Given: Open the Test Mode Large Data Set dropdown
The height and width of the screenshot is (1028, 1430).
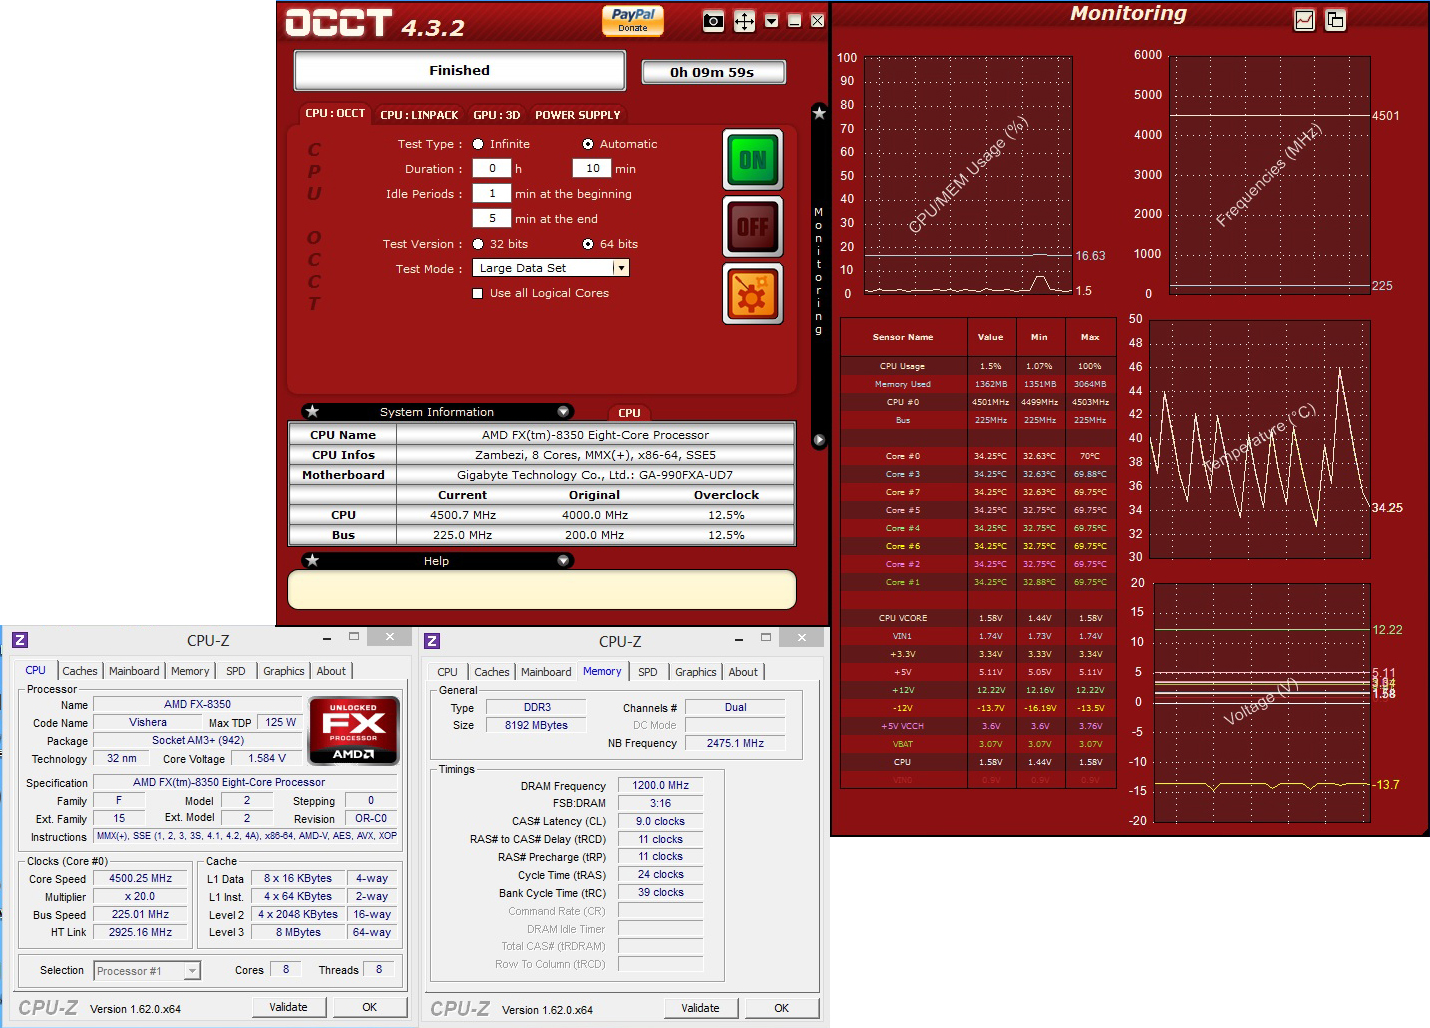Looking at the screenshot, I should (x=621, y=268).
